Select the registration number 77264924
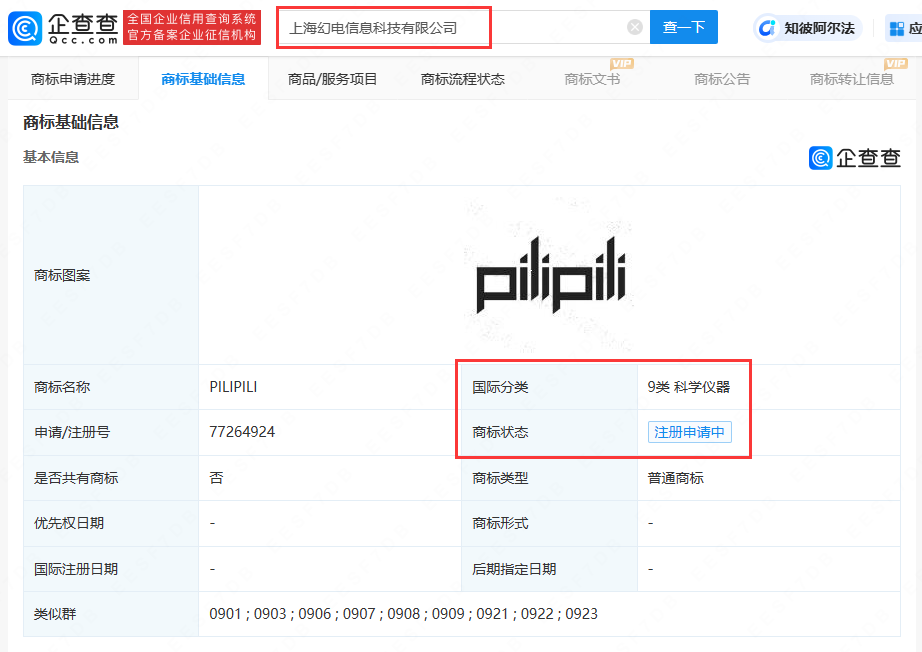The height and width of the screenshot is (652, 922). (x=242, y=432)
